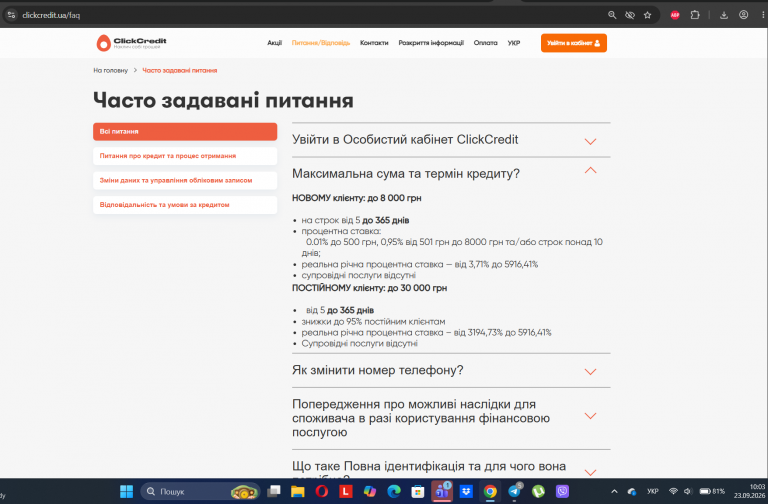Viewport: 768px width, 504px height.
Task: Select the 'Всі питання' category tab
Action: coord(185,132)
